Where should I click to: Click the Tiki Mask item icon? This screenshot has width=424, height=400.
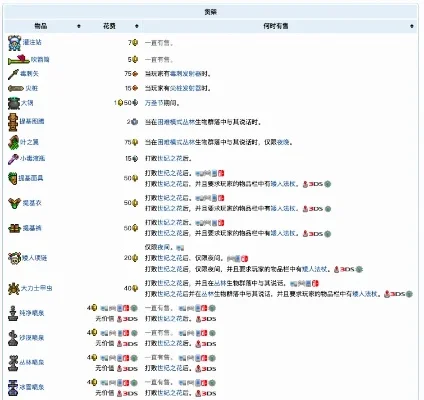click(12, 178)
